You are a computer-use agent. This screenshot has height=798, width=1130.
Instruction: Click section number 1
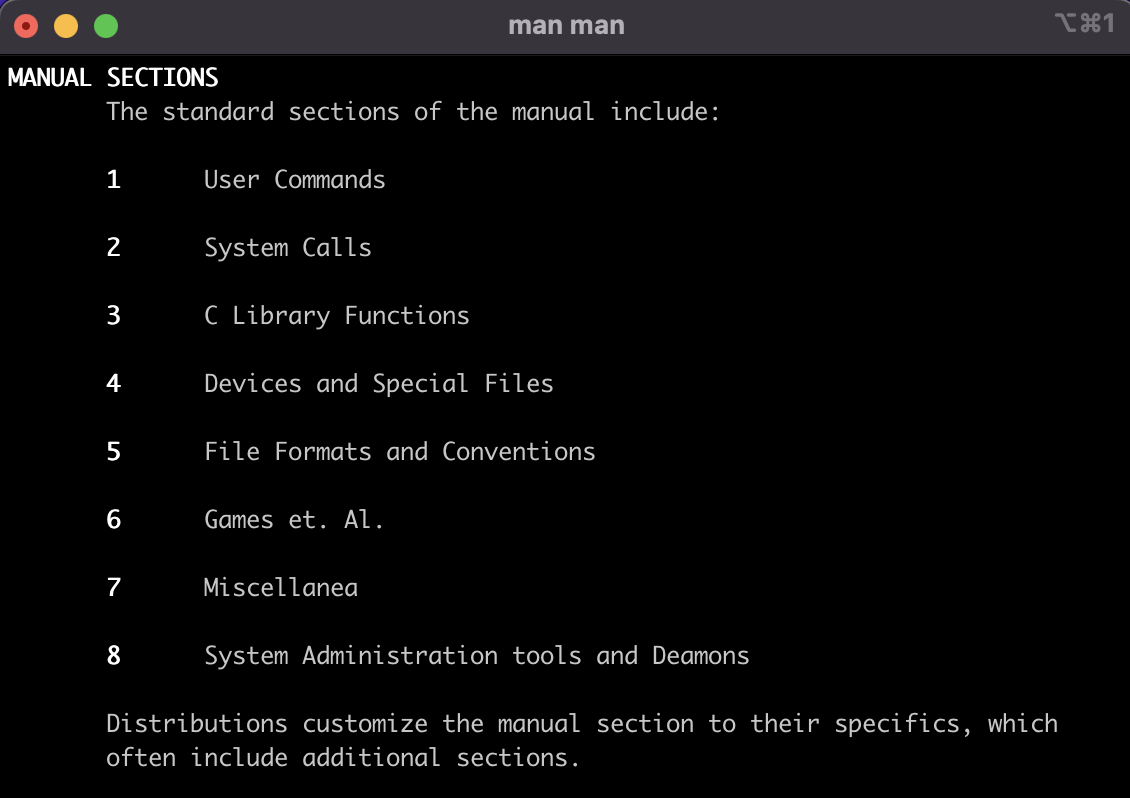114,179
